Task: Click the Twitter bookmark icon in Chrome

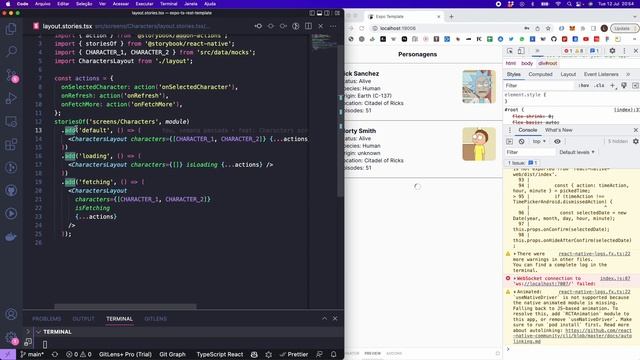Action: tap(511, 39)
